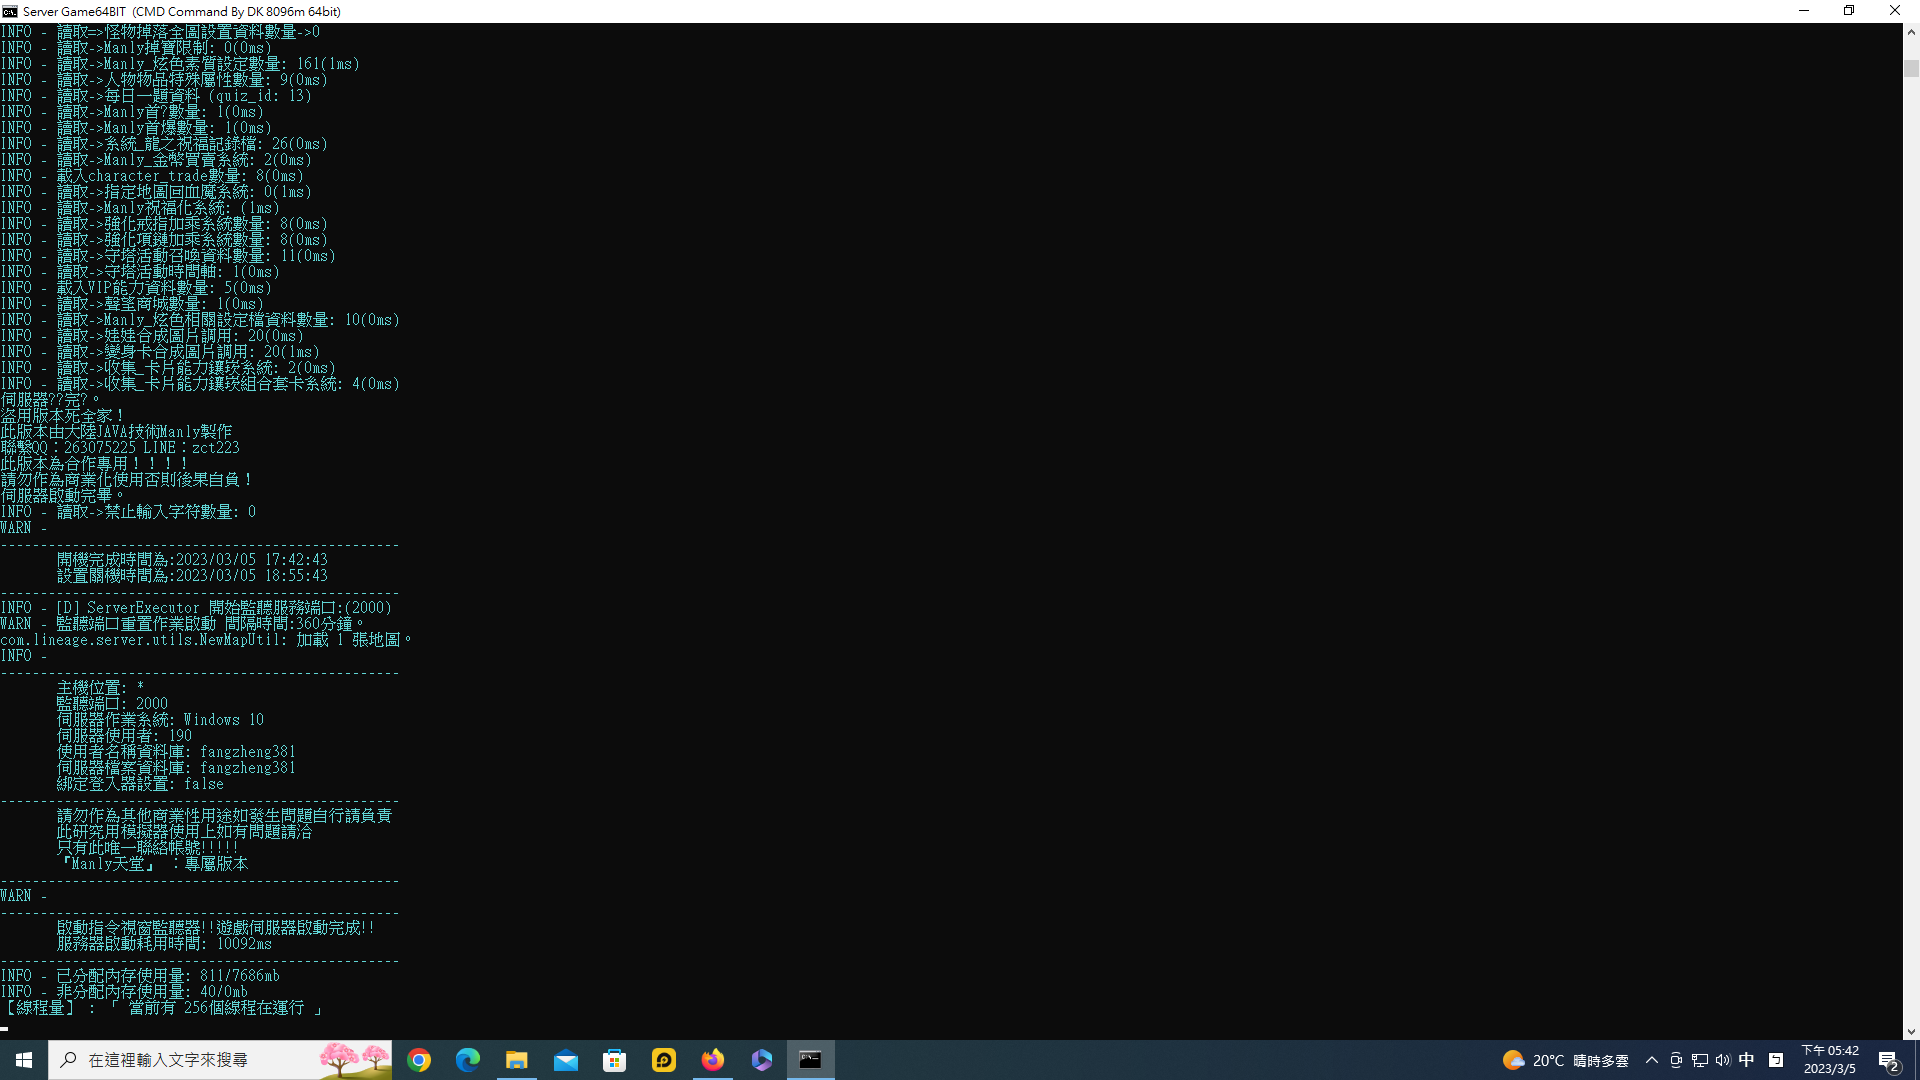Click the line '使用者名稱資料庫: fangzheng381'
1920x1080 pixels.
(176, 752)
